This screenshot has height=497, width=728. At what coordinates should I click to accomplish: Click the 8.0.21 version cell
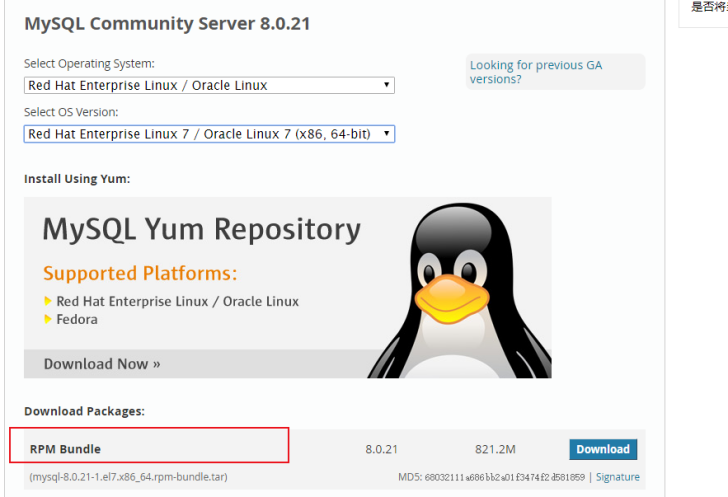(381, 449)
